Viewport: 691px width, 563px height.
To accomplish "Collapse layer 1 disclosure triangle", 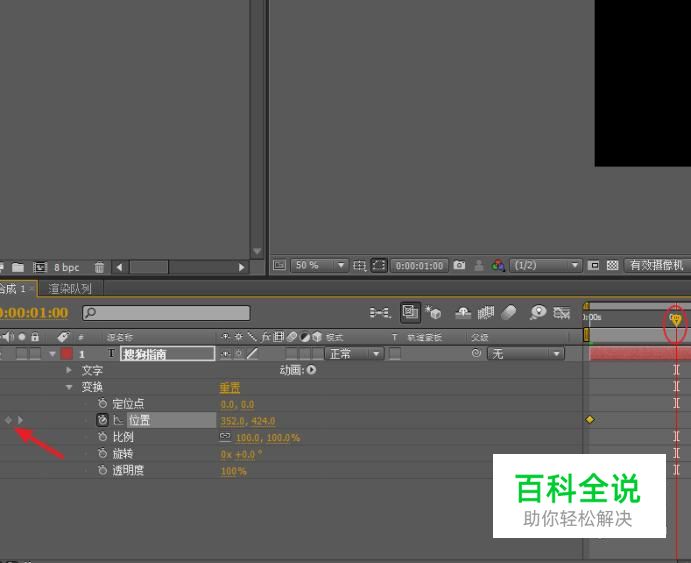I will [x=52, y=354].
